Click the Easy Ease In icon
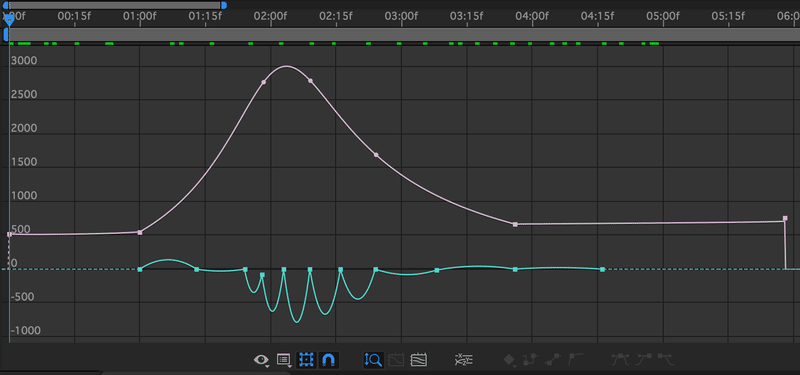 point(643,359)
